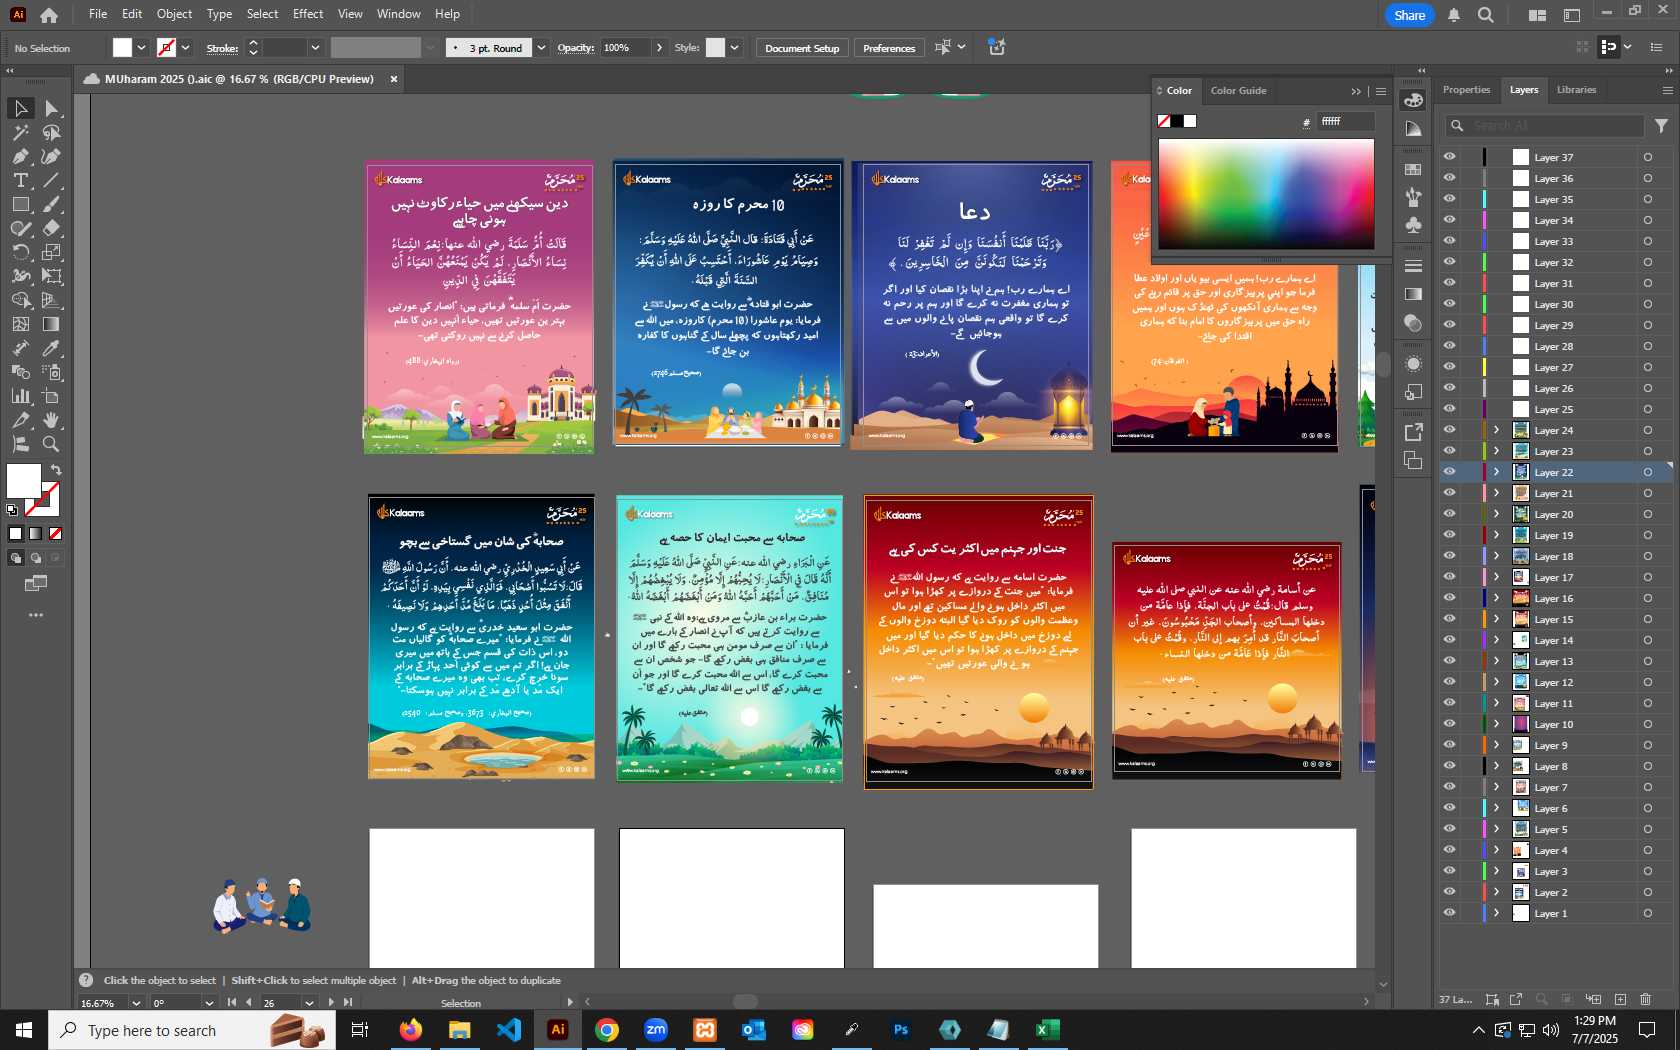
Task: Select the Magic Wand tool
Action: point(20,132)
